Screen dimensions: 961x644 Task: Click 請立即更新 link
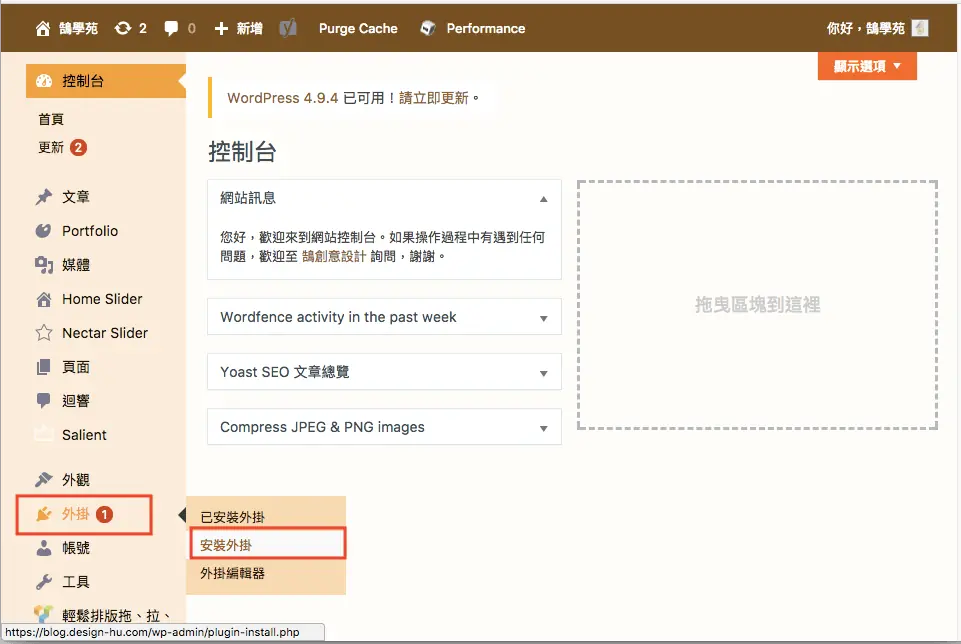pyautogui.click(x=433, y=98)
